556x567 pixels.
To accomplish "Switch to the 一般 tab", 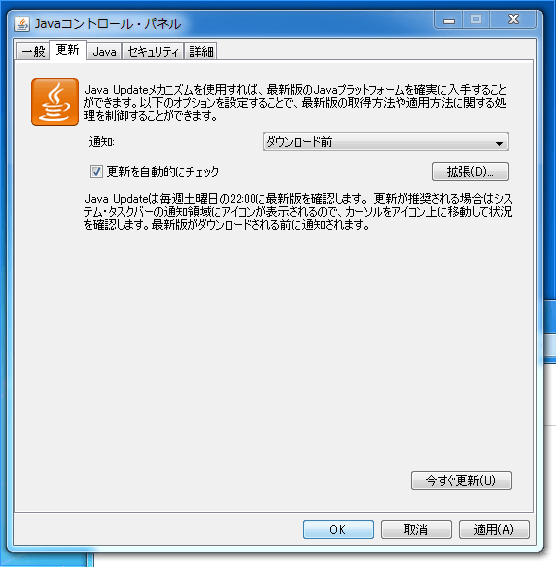I will pyautogui.click(x=33, y=51).
